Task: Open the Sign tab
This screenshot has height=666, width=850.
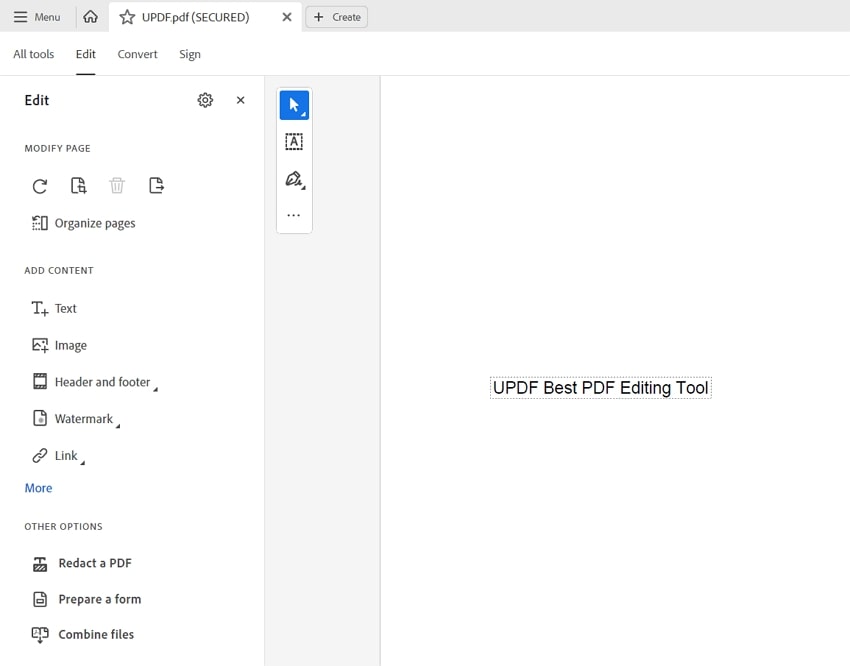Action: (190, 54)
